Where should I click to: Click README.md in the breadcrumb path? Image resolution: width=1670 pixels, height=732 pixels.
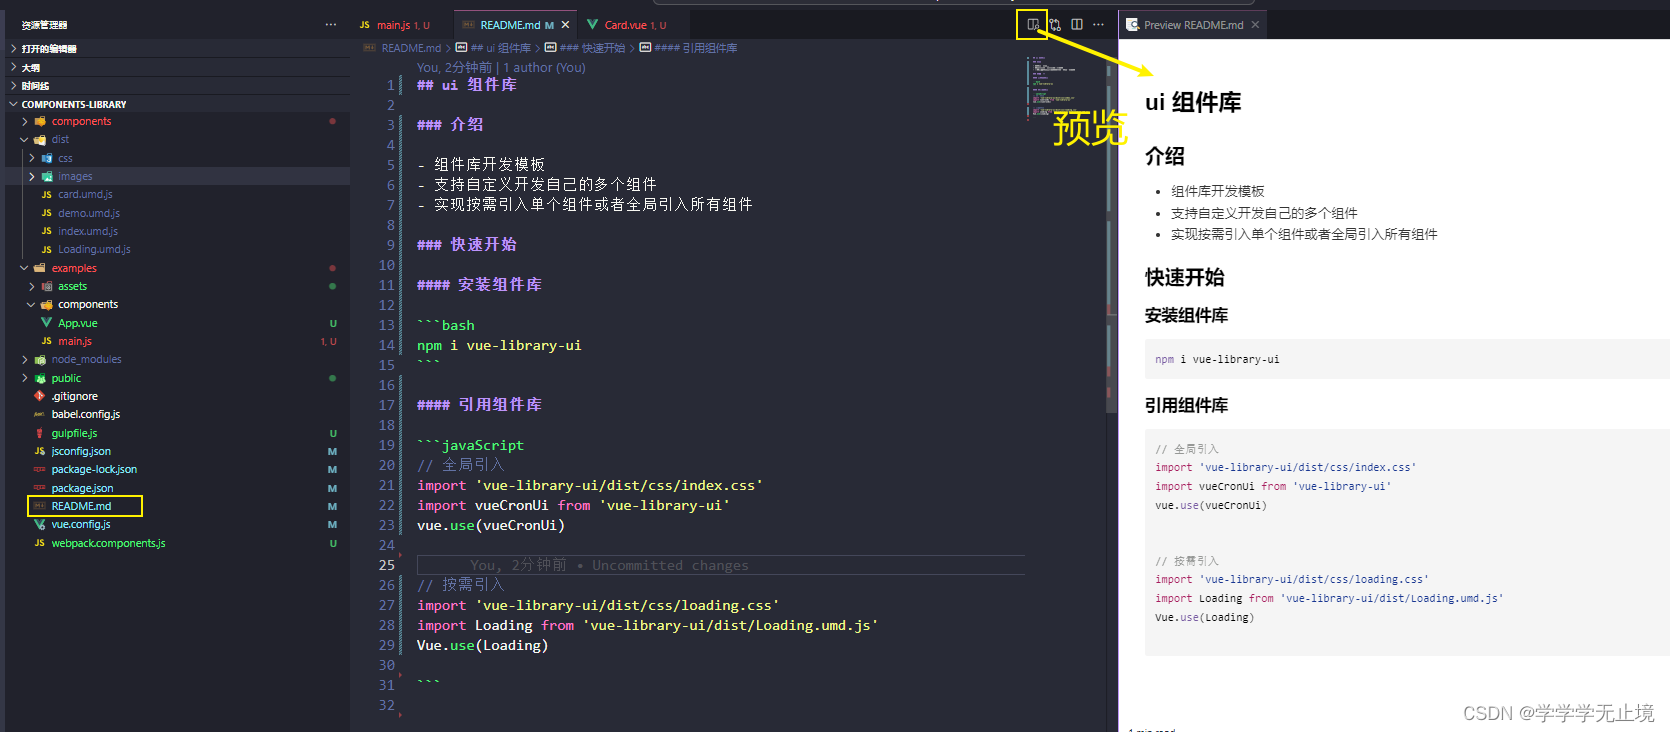coord(410,48)
